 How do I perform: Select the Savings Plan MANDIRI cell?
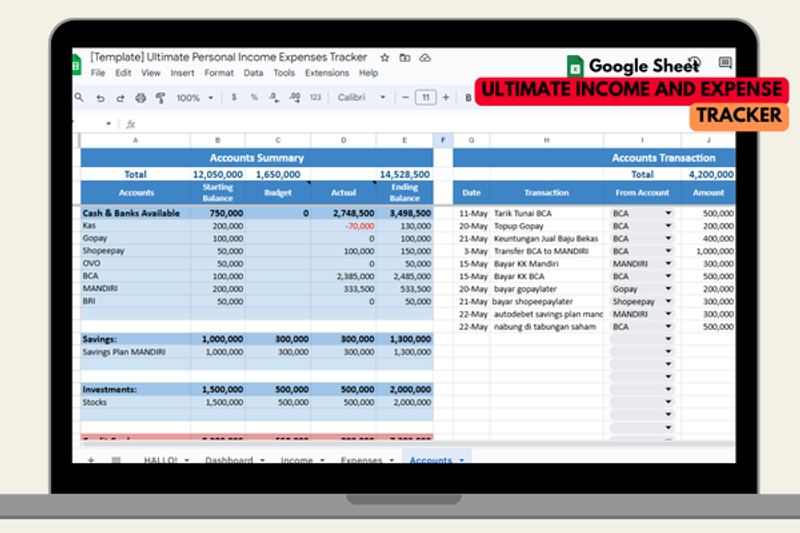135,352
